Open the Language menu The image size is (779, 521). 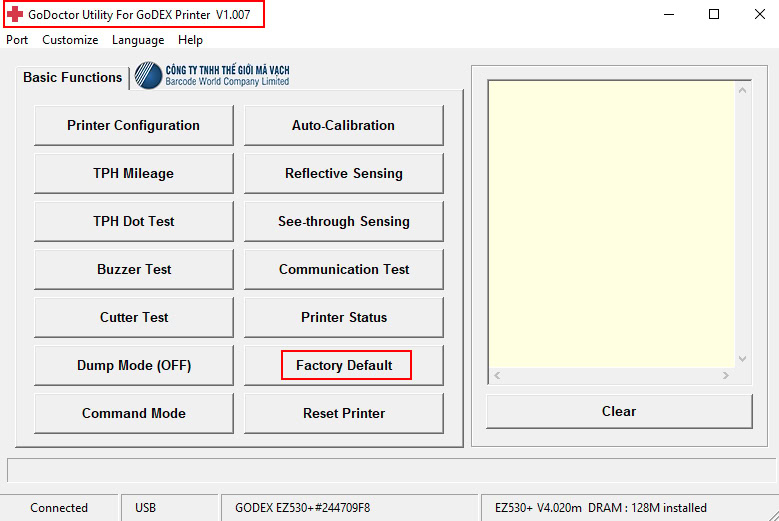coord(138,40)
